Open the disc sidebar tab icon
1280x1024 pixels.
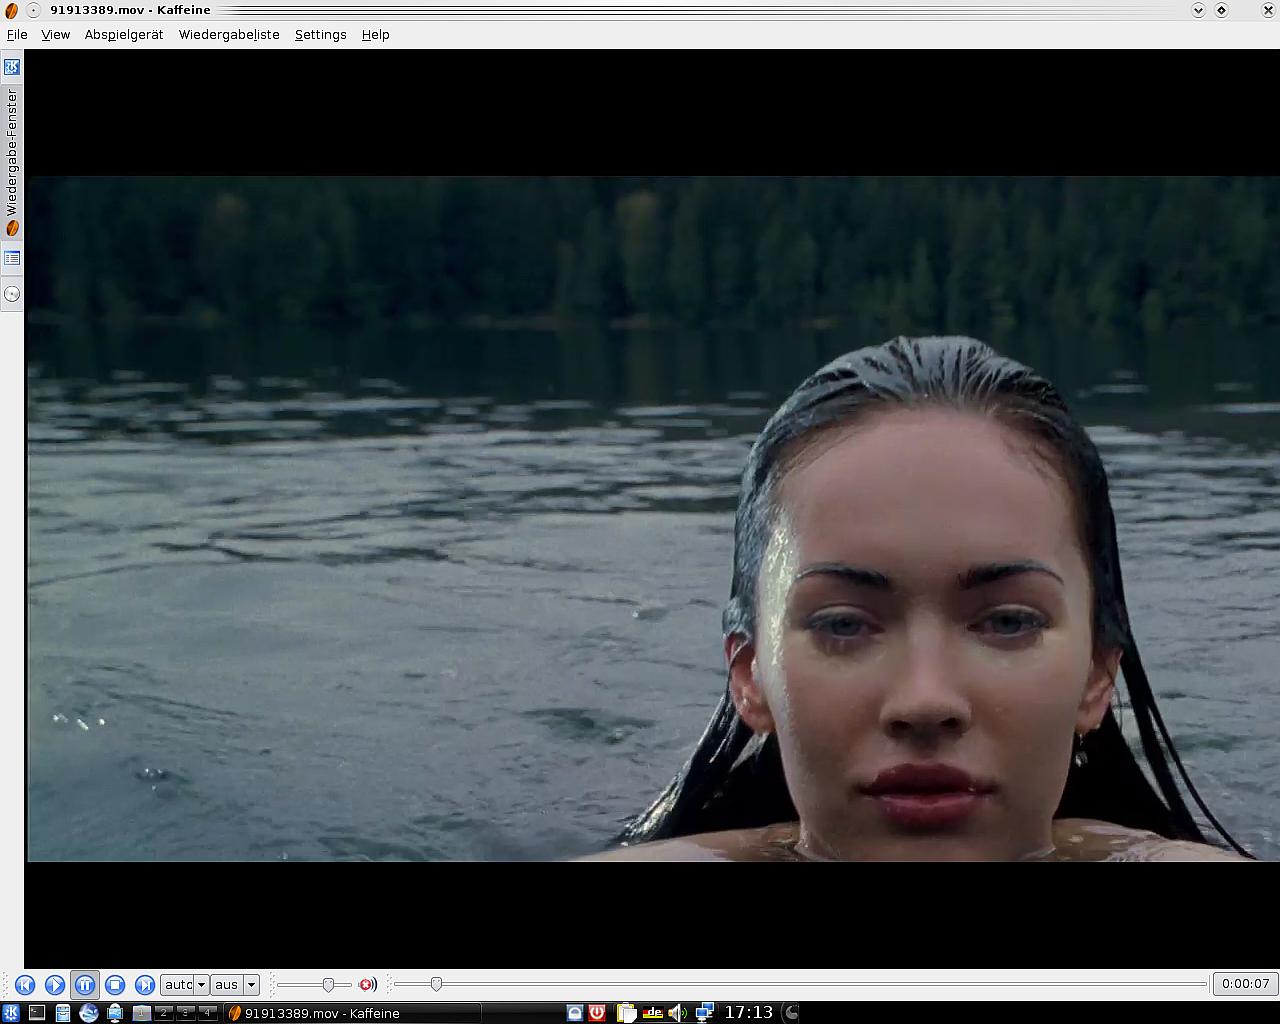[12, 294]
